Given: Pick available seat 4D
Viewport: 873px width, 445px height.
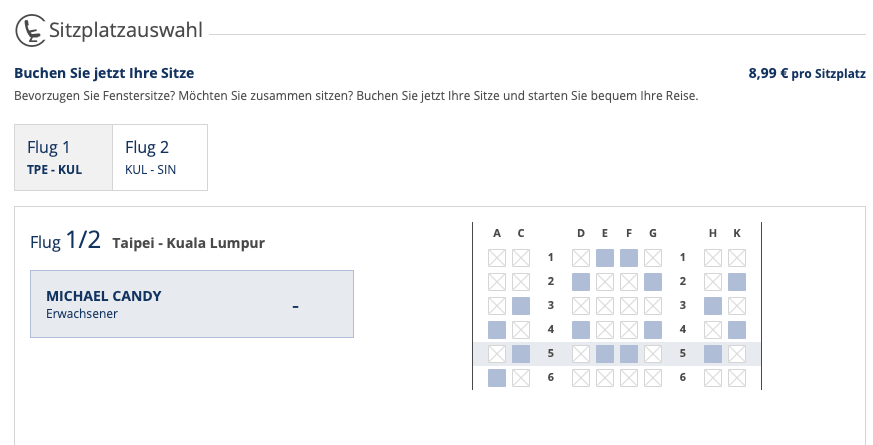Looking at the screenshot, I should (x=581, y=330).
